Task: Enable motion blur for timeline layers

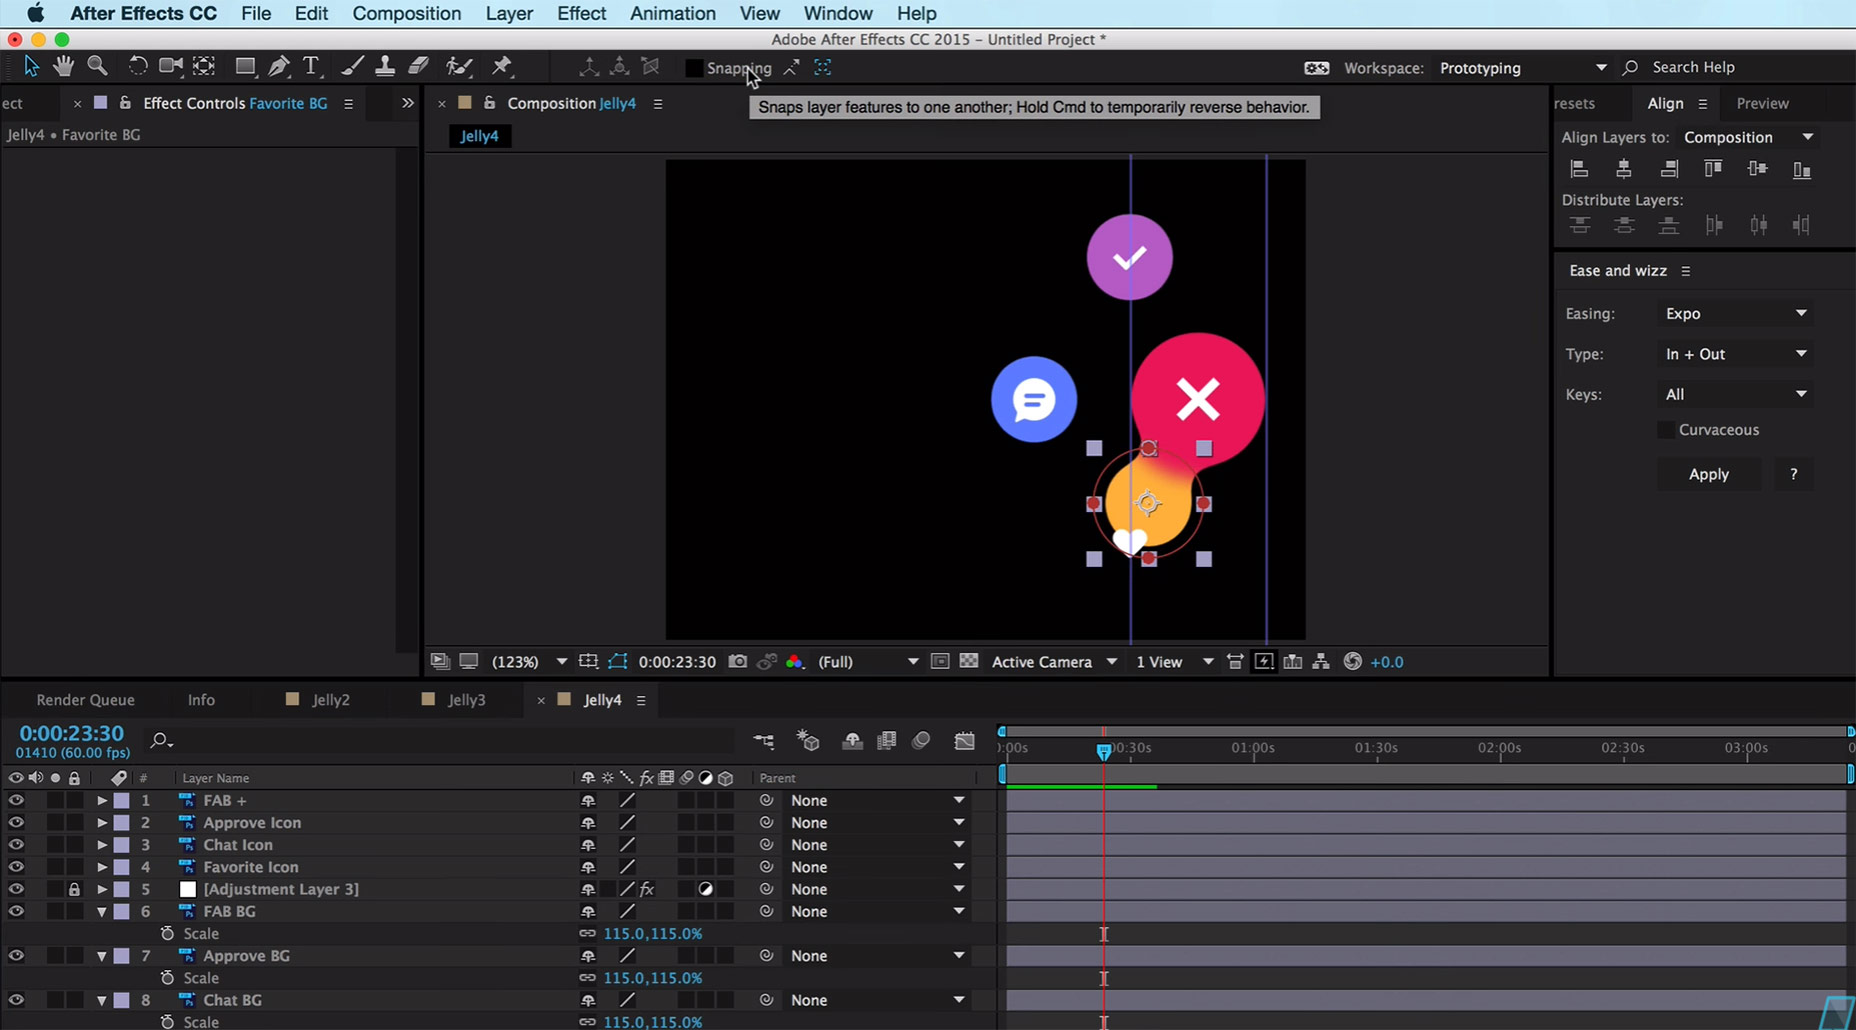Action: [x=921, y=741]
